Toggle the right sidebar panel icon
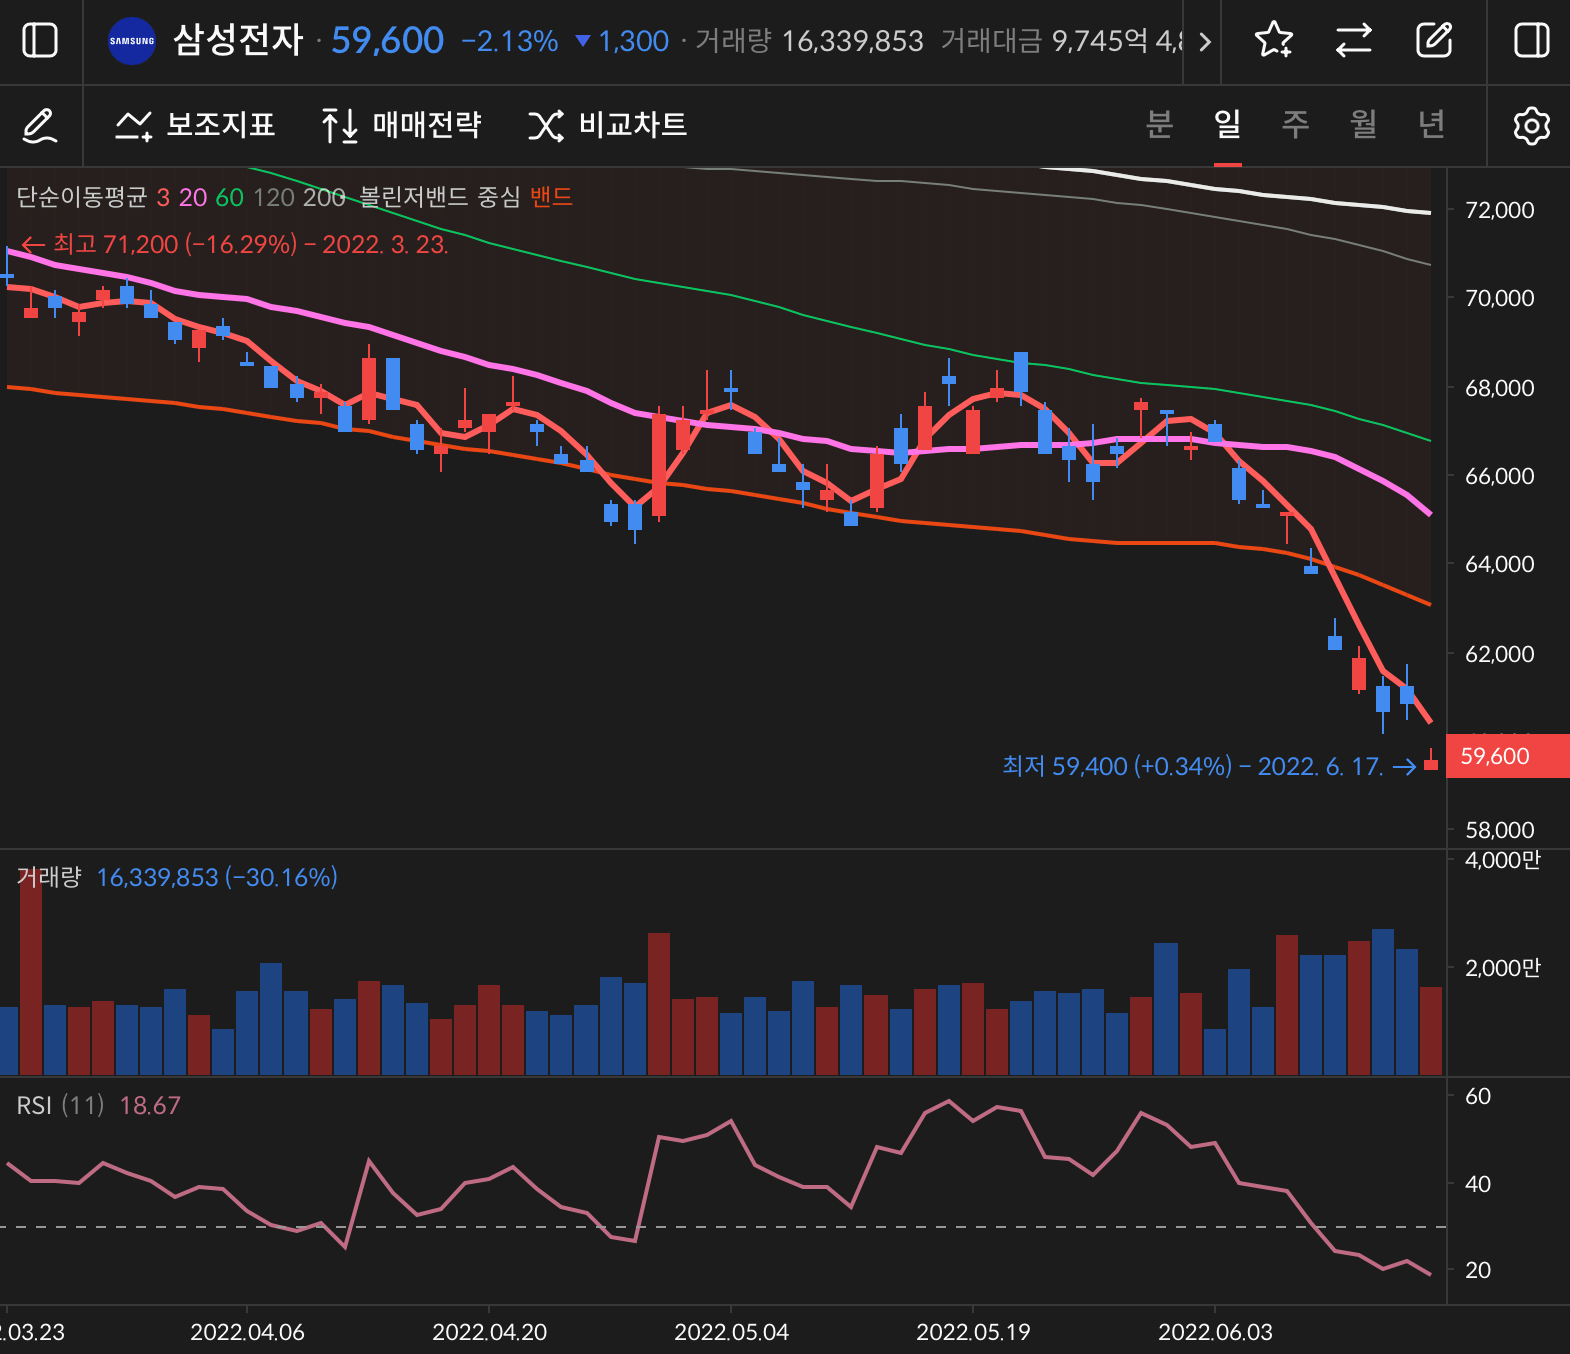 [x=1531, y=41]
